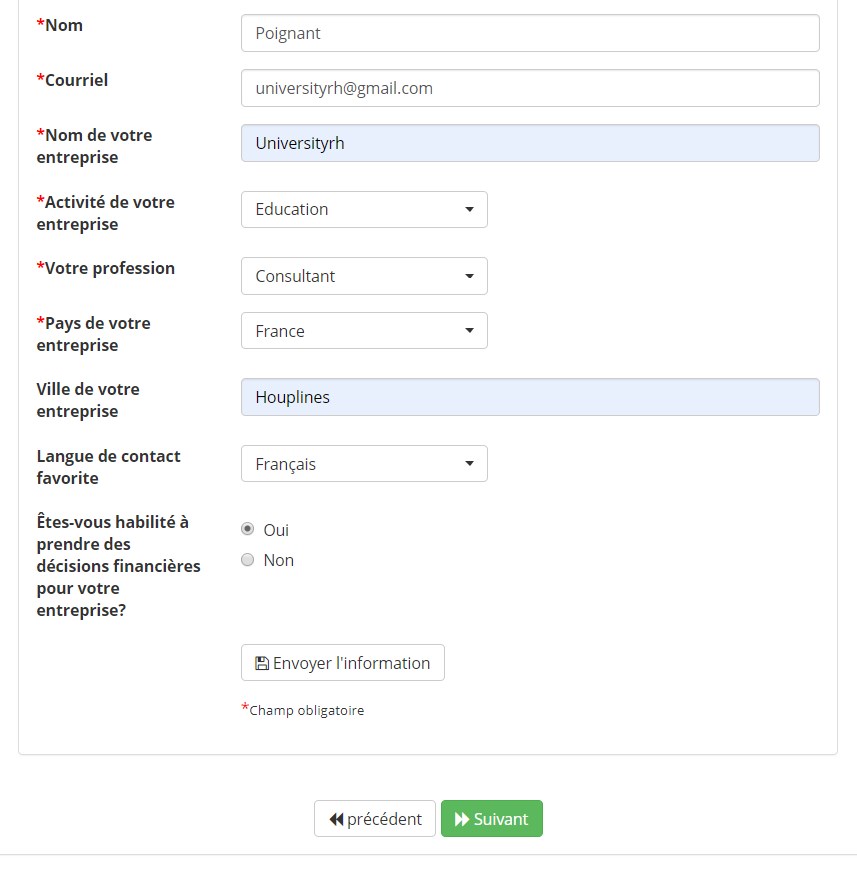
Task: Click the Oui option label
Action: point(276,530)
